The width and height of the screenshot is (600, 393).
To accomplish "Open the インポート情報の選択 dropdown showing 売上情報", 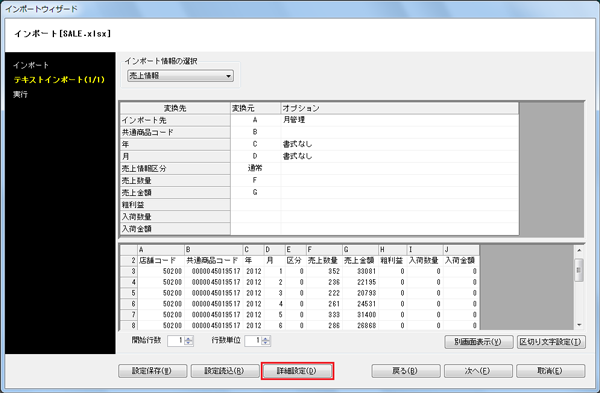I will [180, 76].
